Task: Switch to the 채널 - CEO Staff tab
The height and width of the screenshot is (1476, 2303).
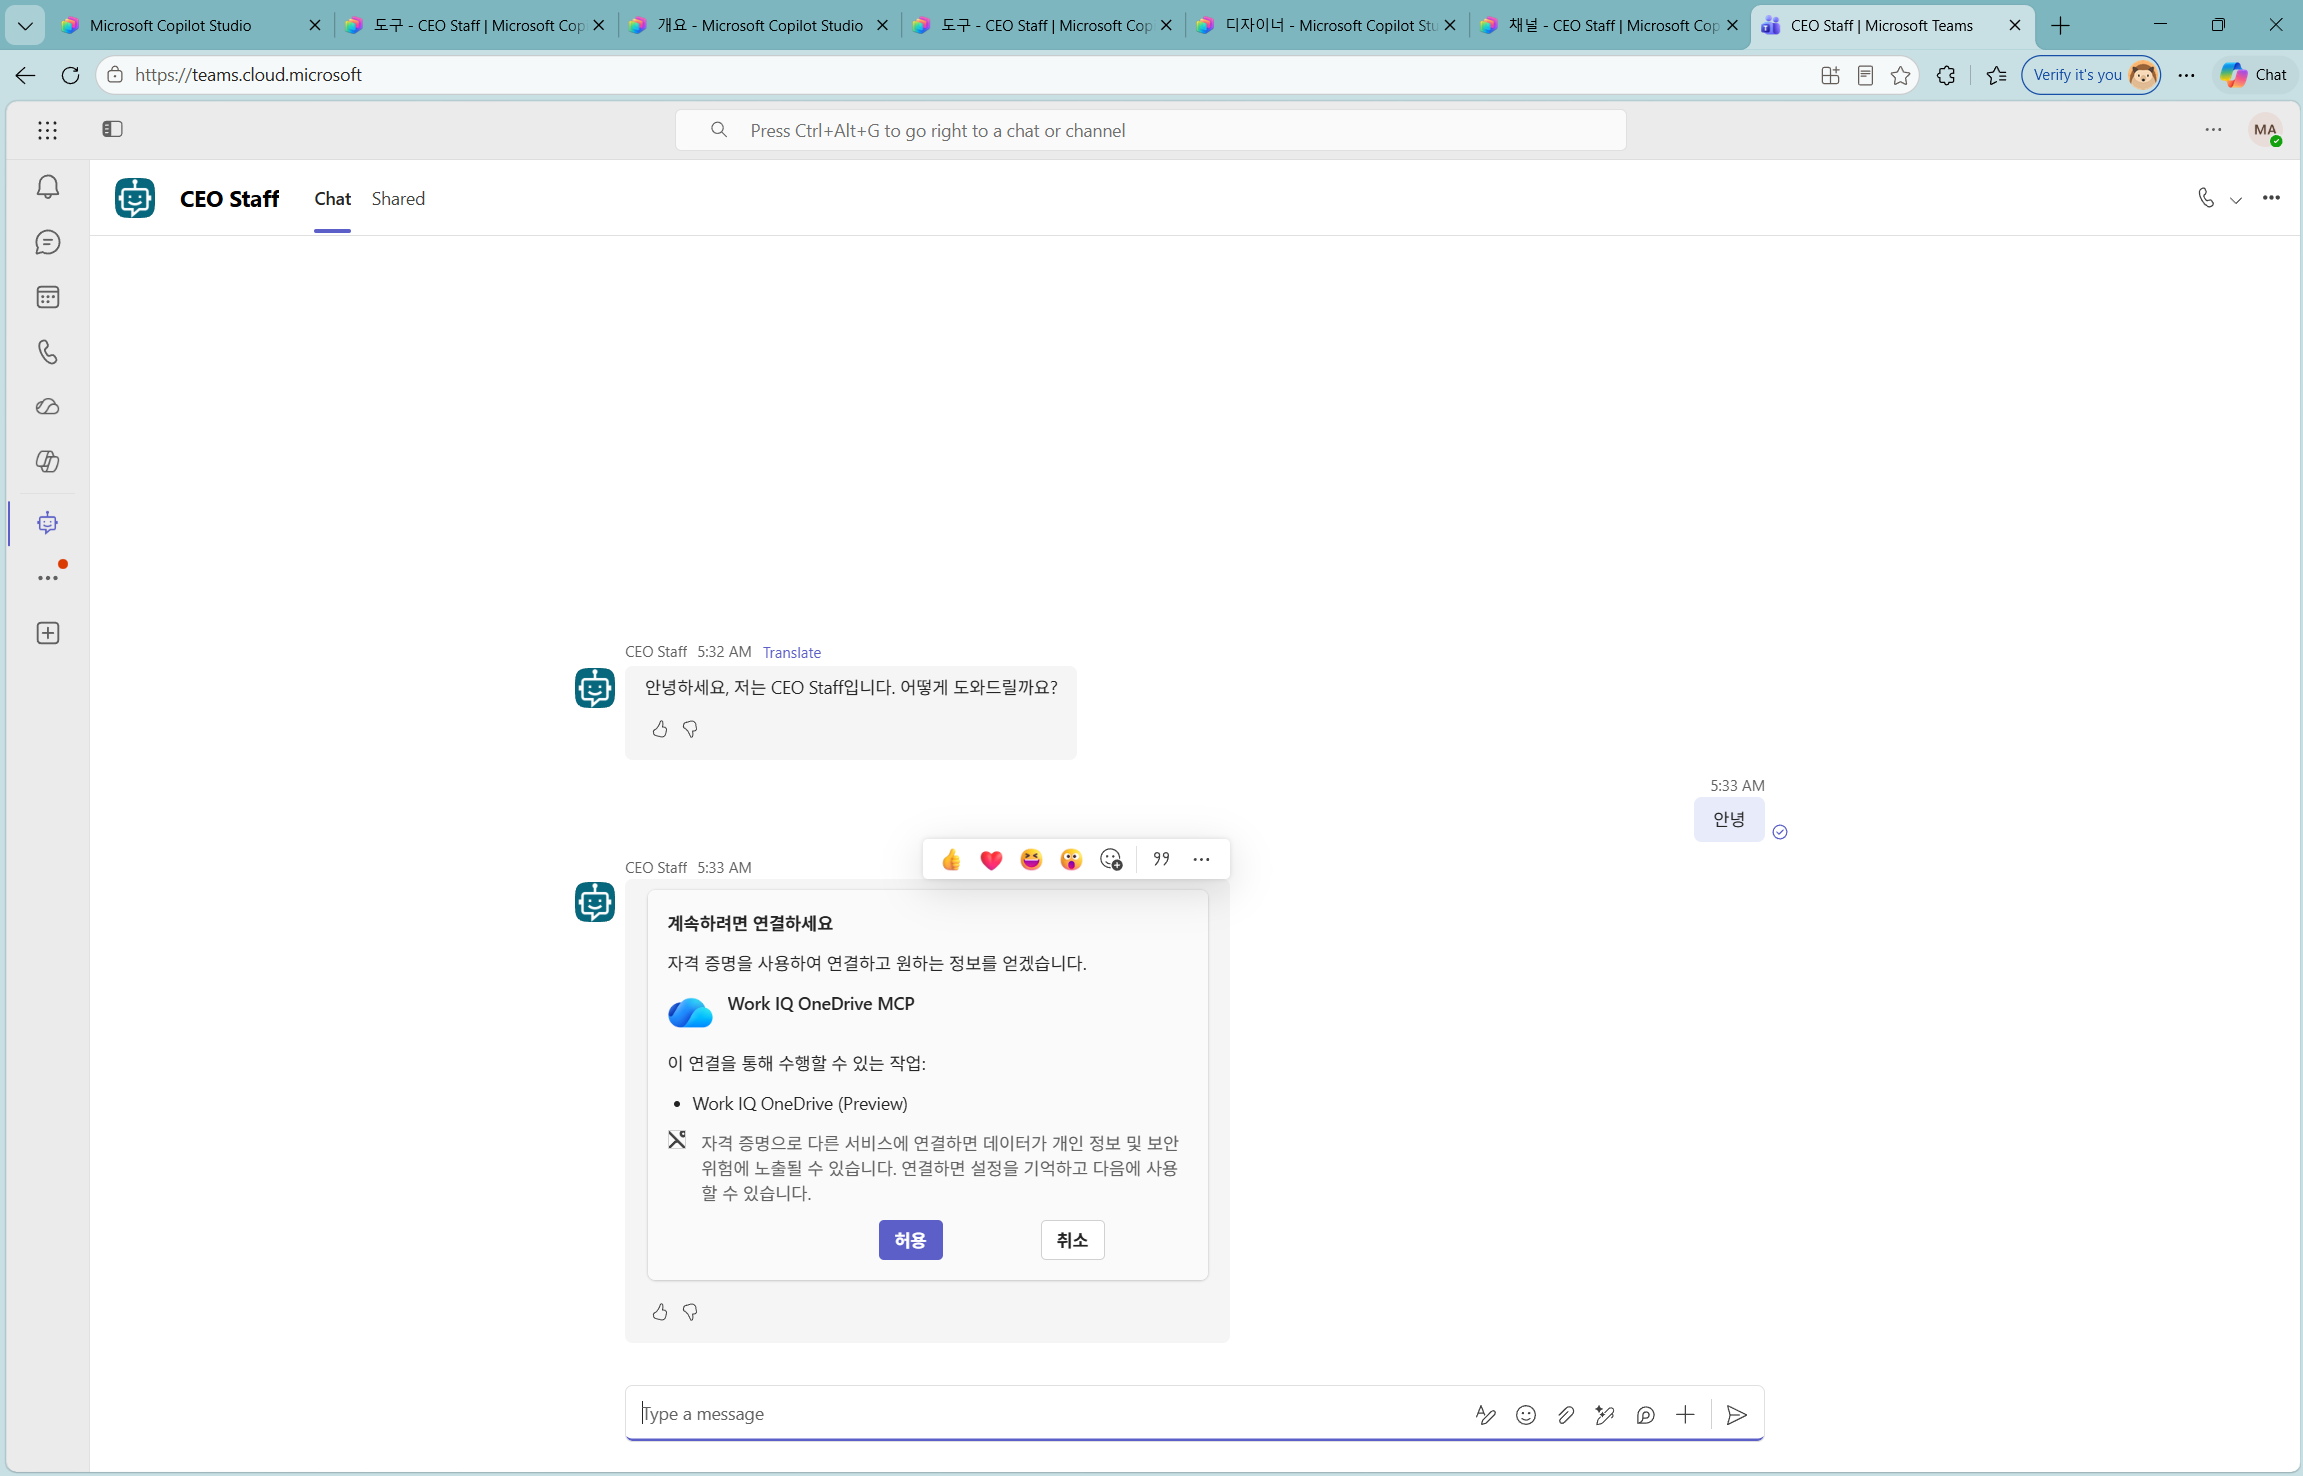Action: [x=1611, y=26]
